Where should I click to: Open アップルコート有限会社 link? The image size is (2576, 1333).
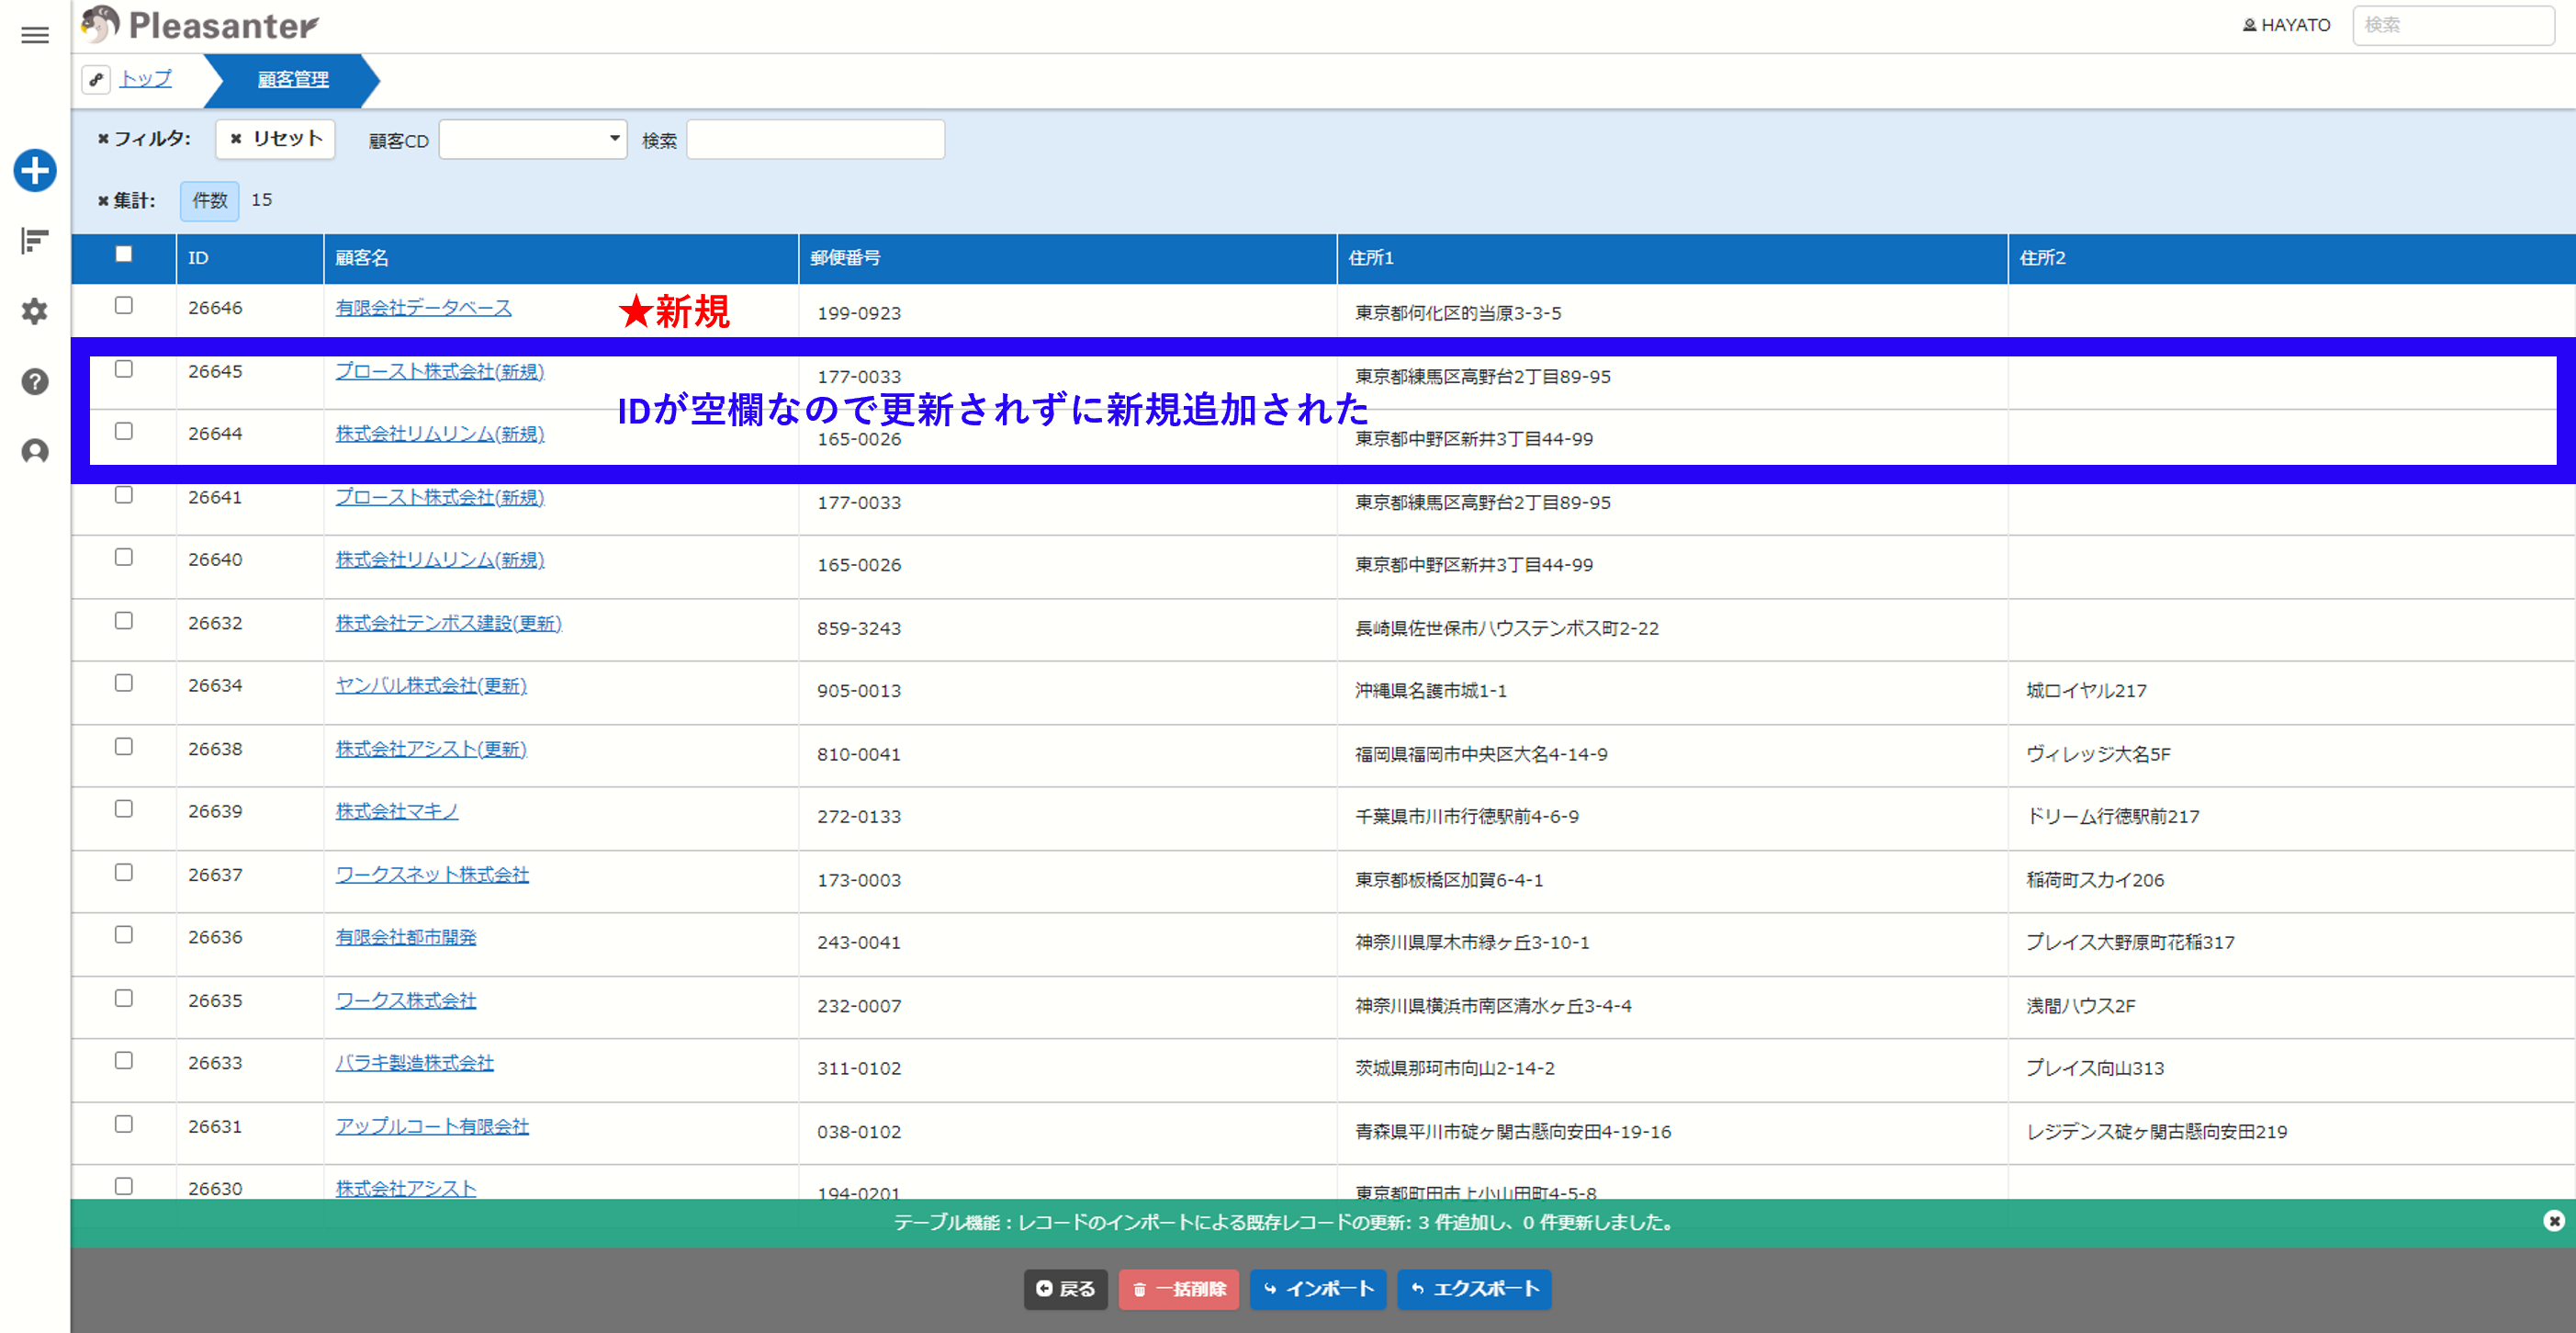432,1126
